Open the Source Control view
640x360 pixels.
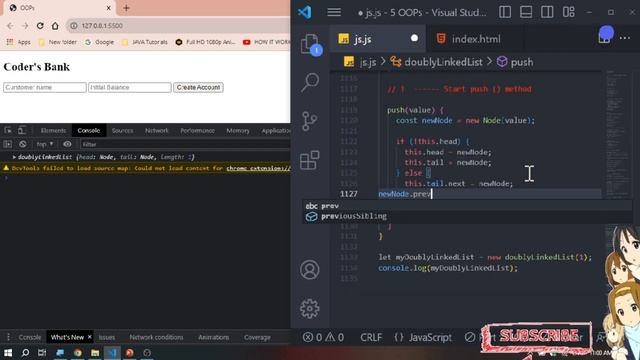pyautogui.click(x=310, y=121)
